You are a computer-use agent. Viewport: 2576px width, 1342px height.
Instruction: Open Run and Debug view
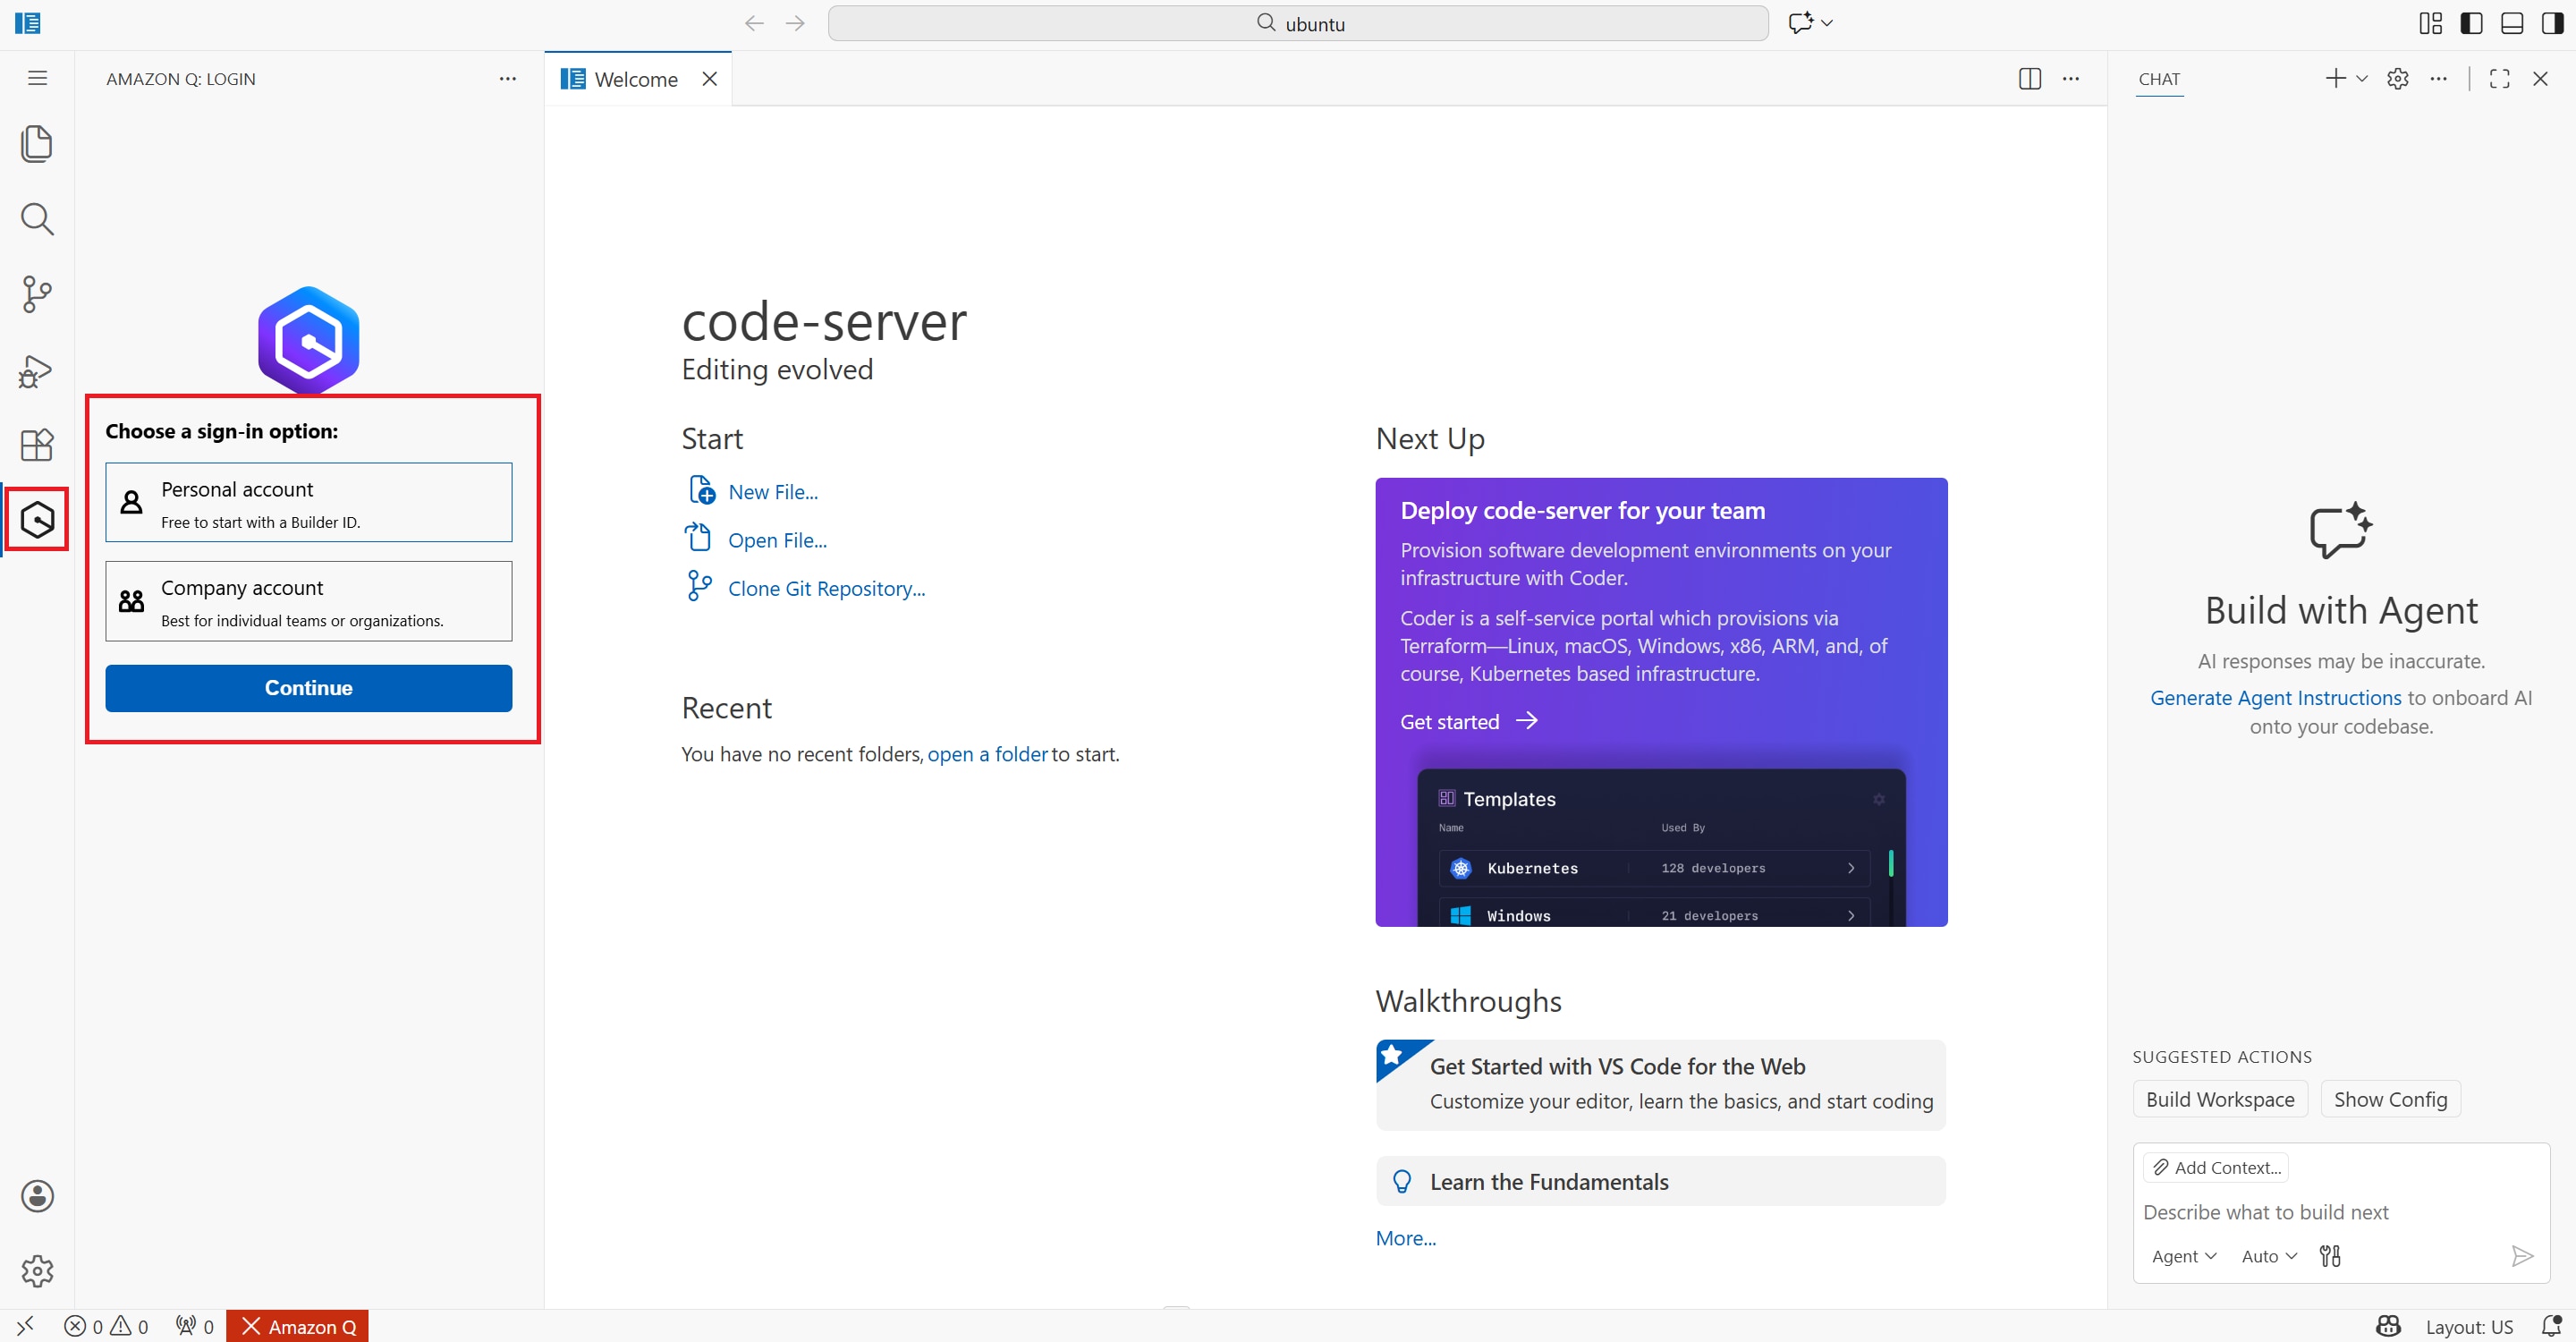click(x=37, y=371)
